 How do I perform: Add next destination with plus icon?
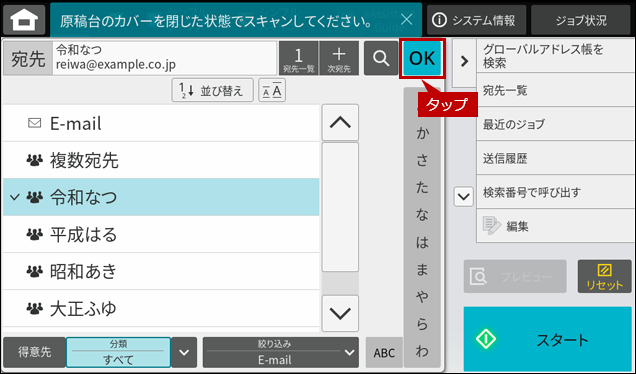[x=339, y=58]
